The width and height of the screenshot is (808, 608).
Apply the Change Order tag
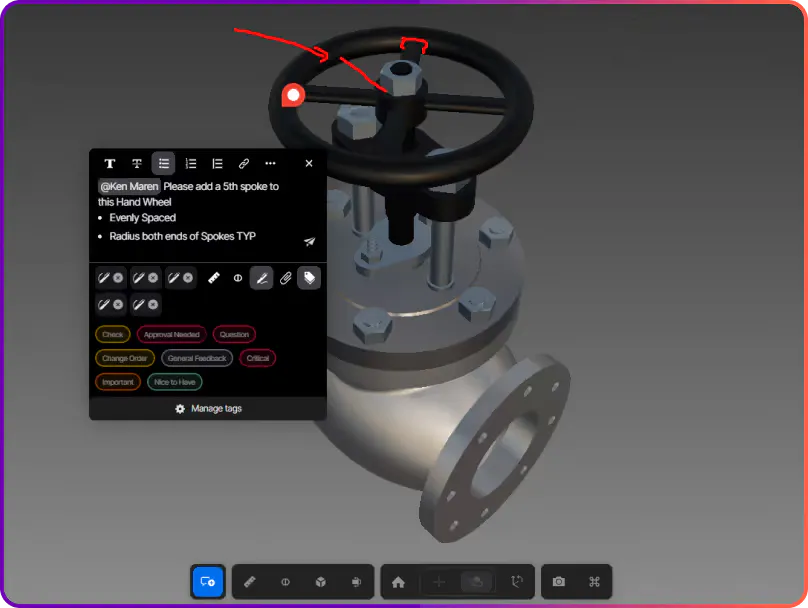125,358
